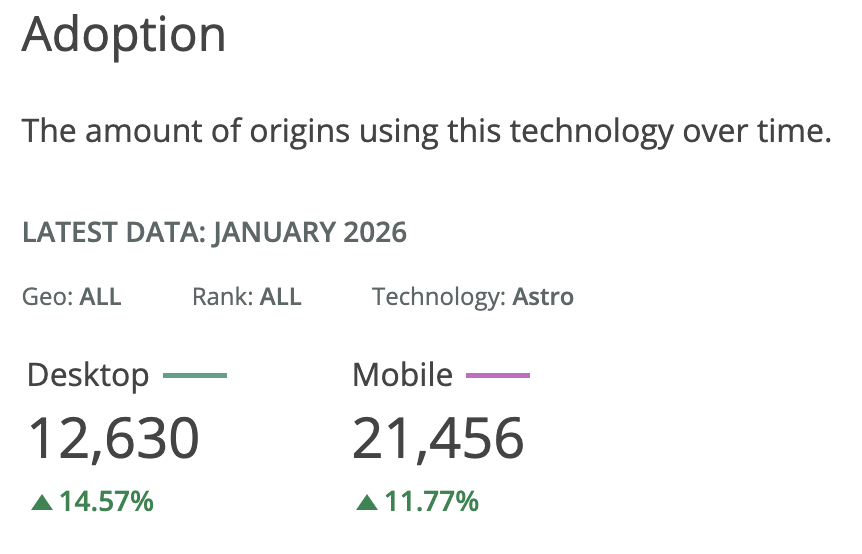Click the ALL value next to Geo
This screenshot has height=554, width=862.
coord(101,297)
